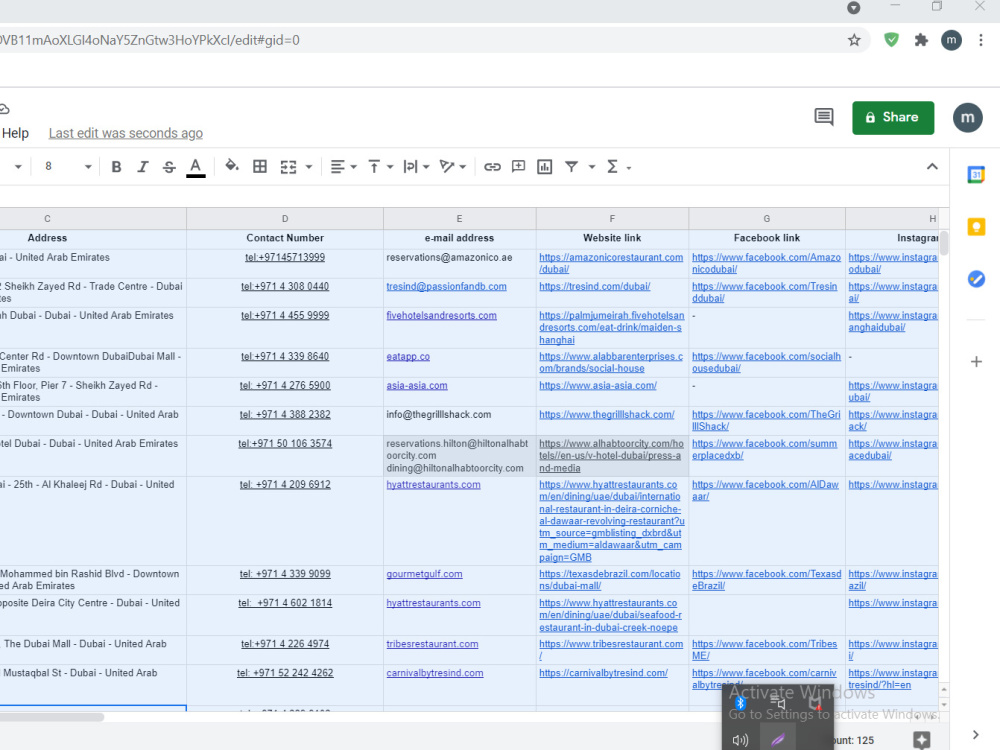This screenshot has width=1000, height=750.
Task: Click the horizontal scrollbar thumb
Action: [x=51, y=717]
